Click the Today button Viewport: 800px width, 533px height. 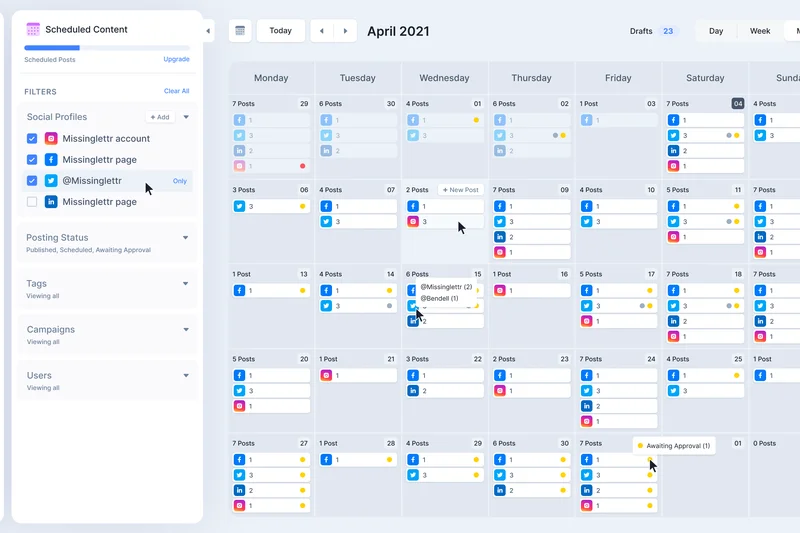pos(281,31)
